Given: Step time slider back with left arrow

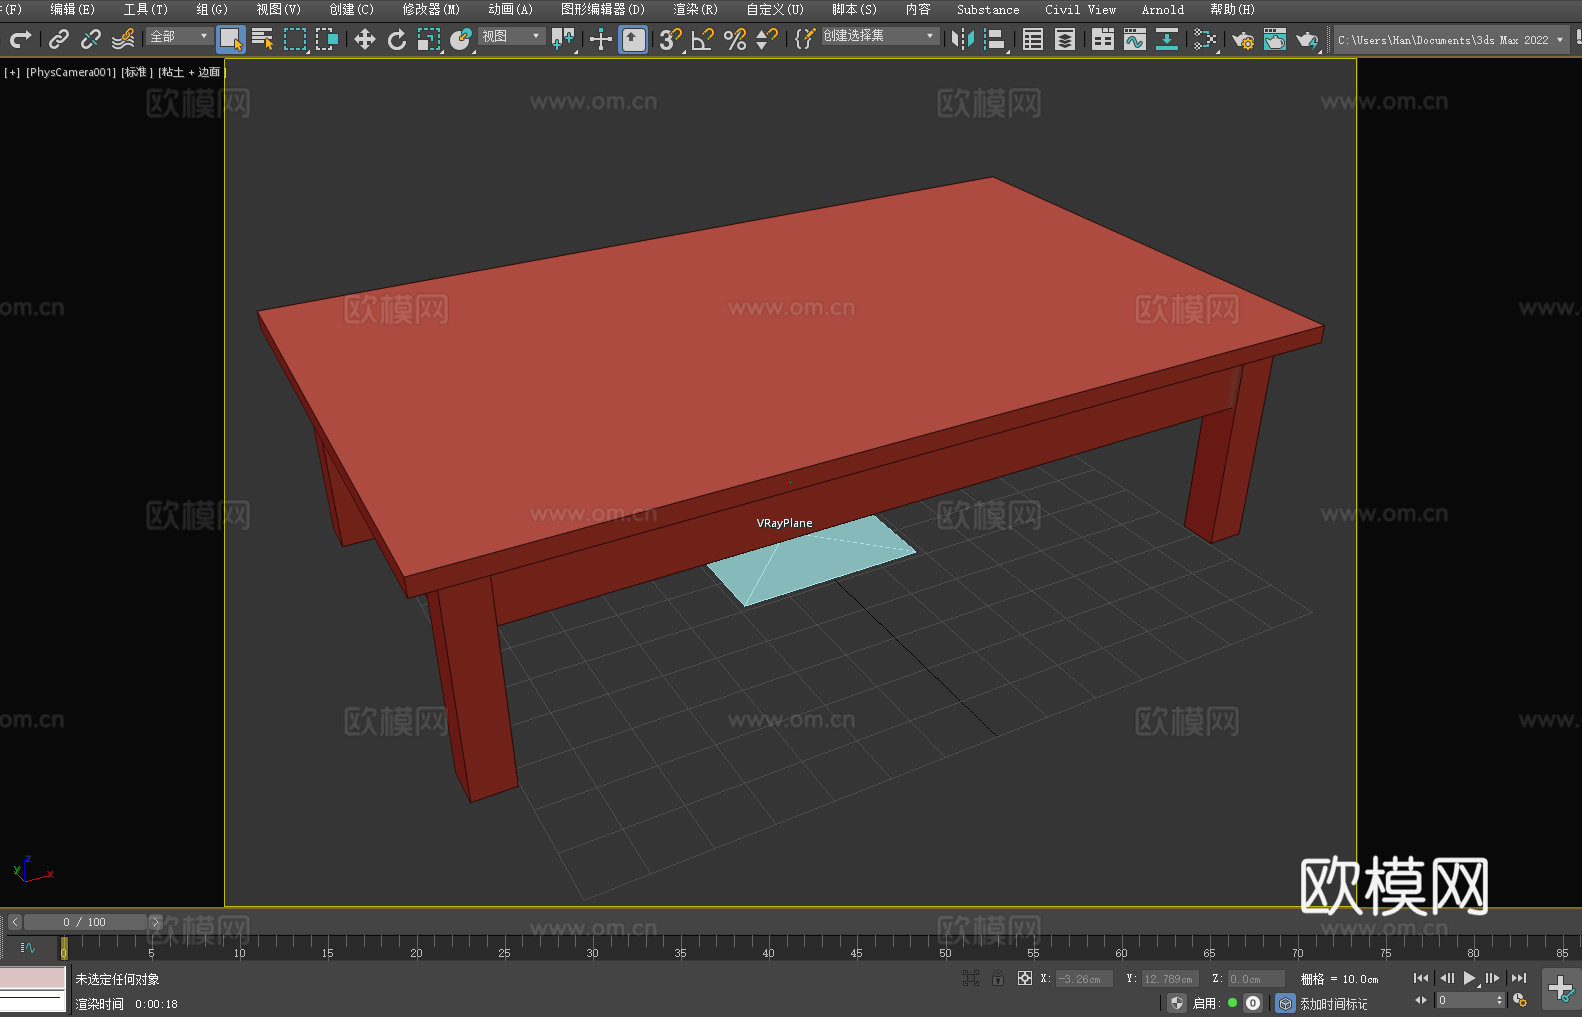Looking at the screenshot, I should (x=15, y=922).
